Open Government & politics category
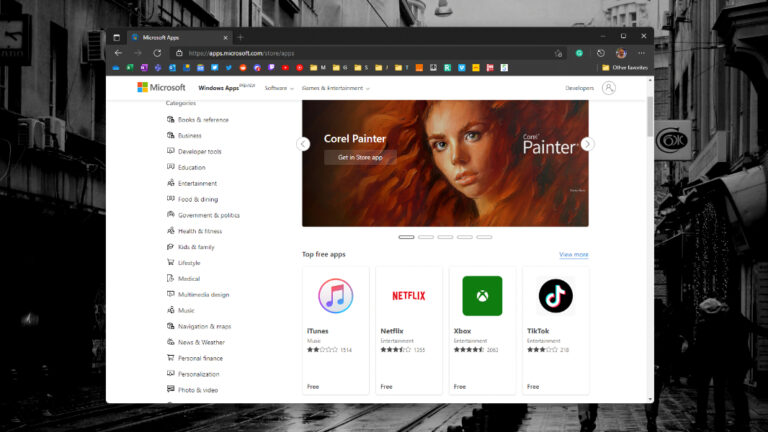 [x=203, y=215]
